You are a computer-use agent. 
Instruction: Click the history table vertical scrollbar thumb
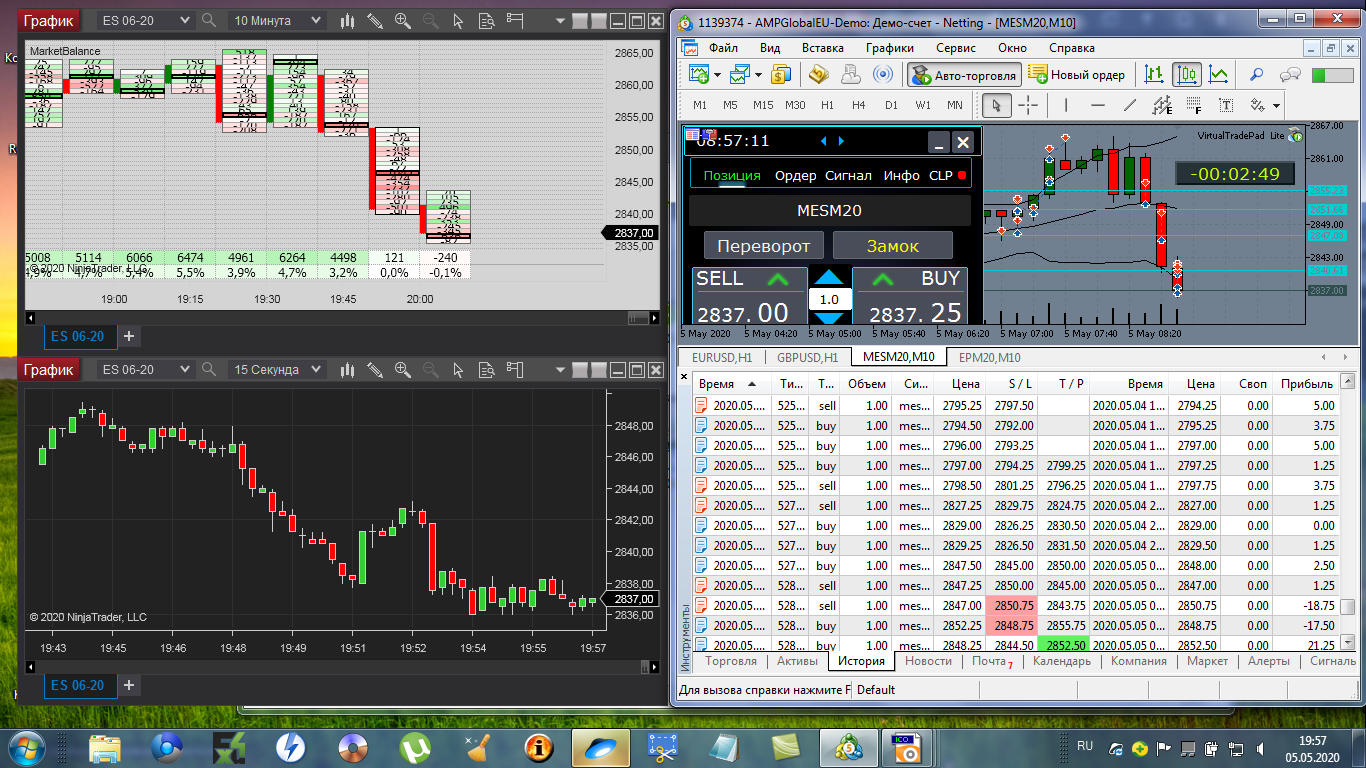coord(1348,607)
